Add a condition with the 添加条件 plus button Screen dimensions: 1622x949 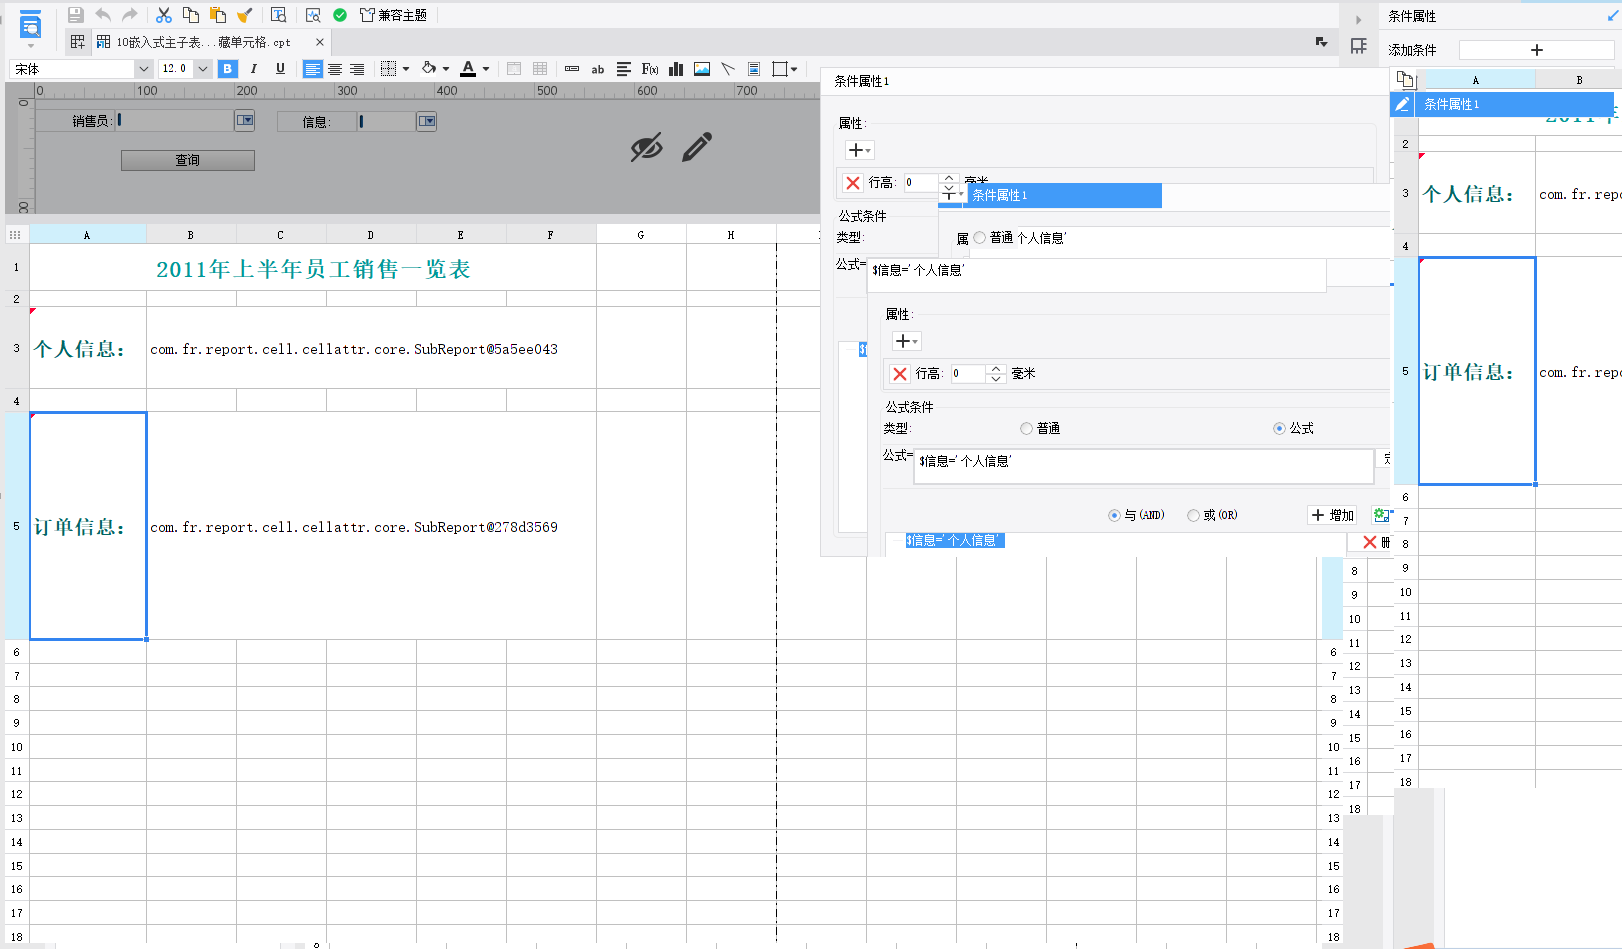click(1537, 50)
